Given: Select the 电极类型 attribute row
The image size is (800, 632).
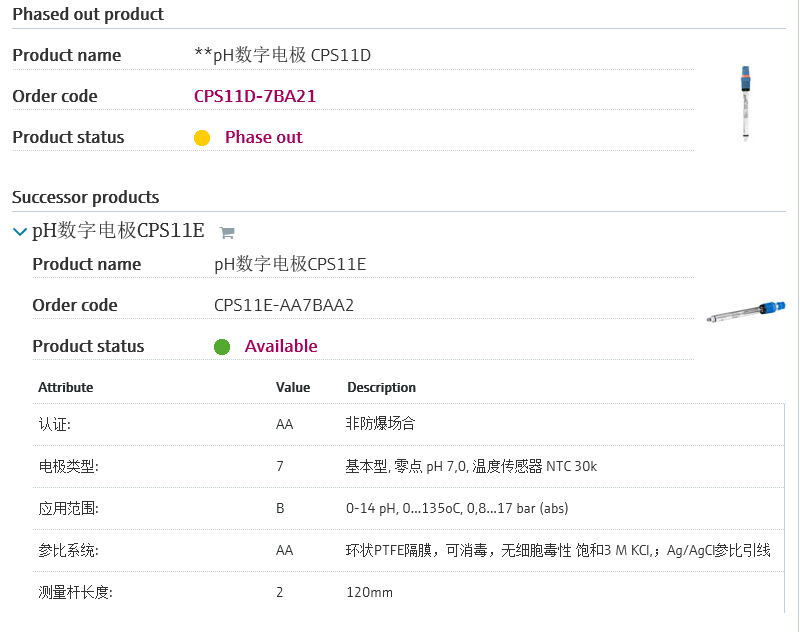Looking at the screenshot, I should point(408,466).
